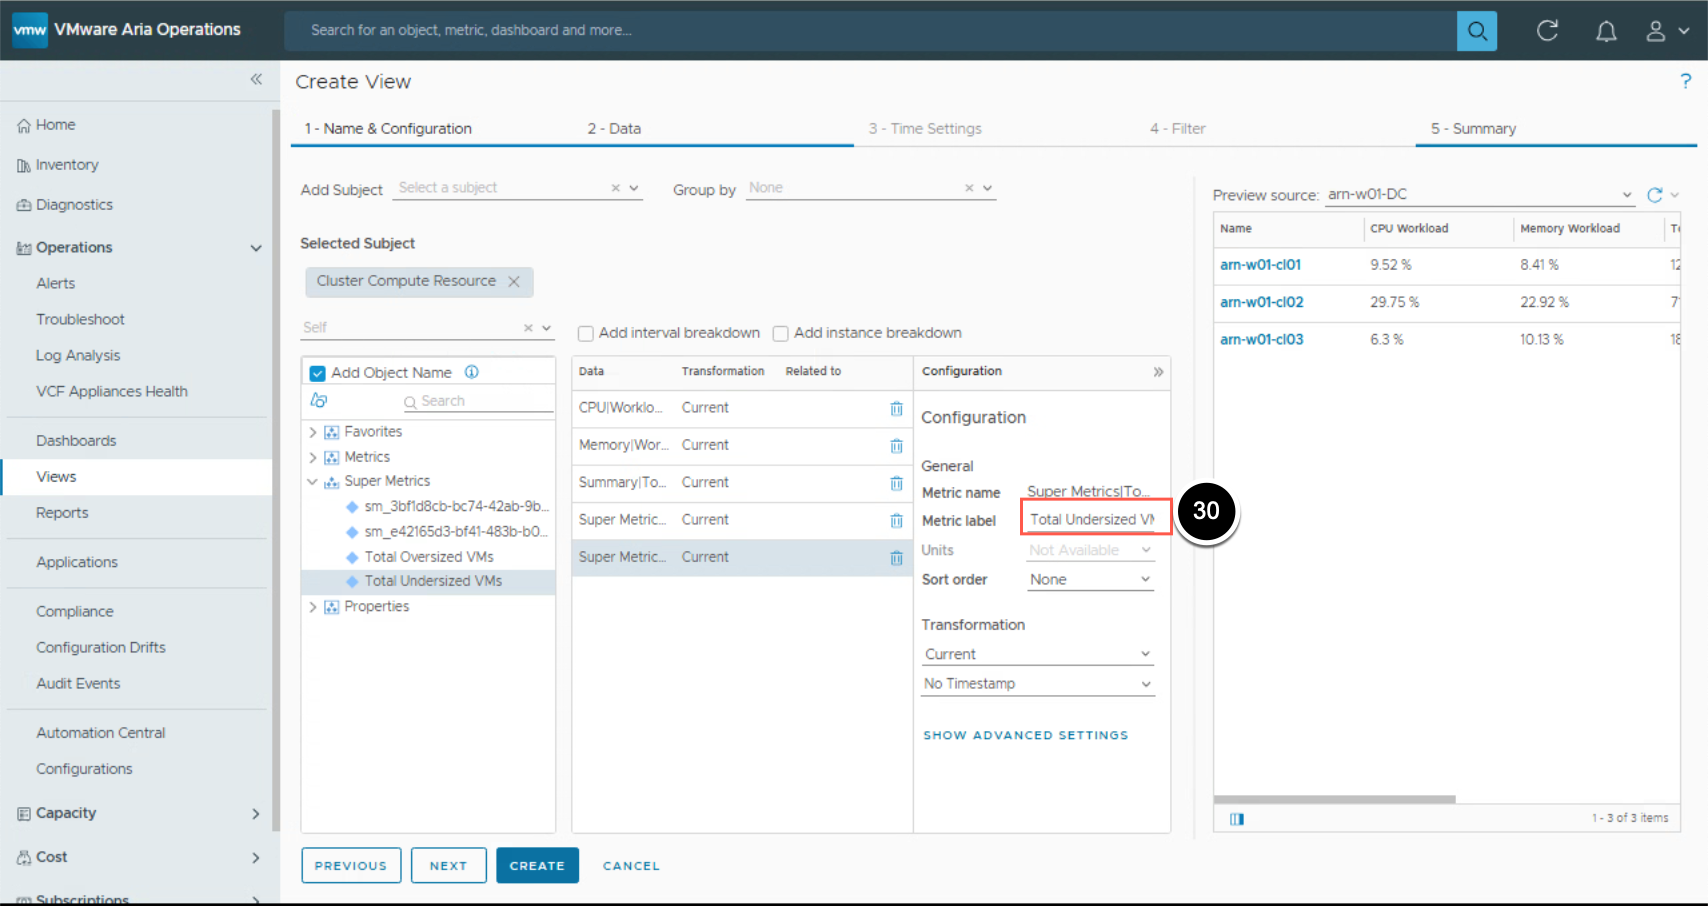1708x906 pixels.
Task: Open the help question mark icon
Action: [1685, 81]
